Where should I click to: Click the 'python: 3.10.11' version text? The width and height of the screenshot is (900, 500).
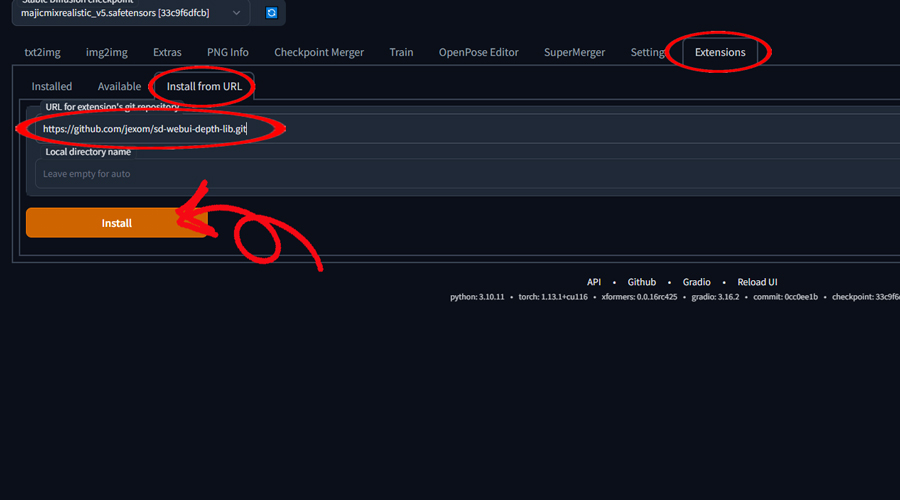tap(477, 297)
